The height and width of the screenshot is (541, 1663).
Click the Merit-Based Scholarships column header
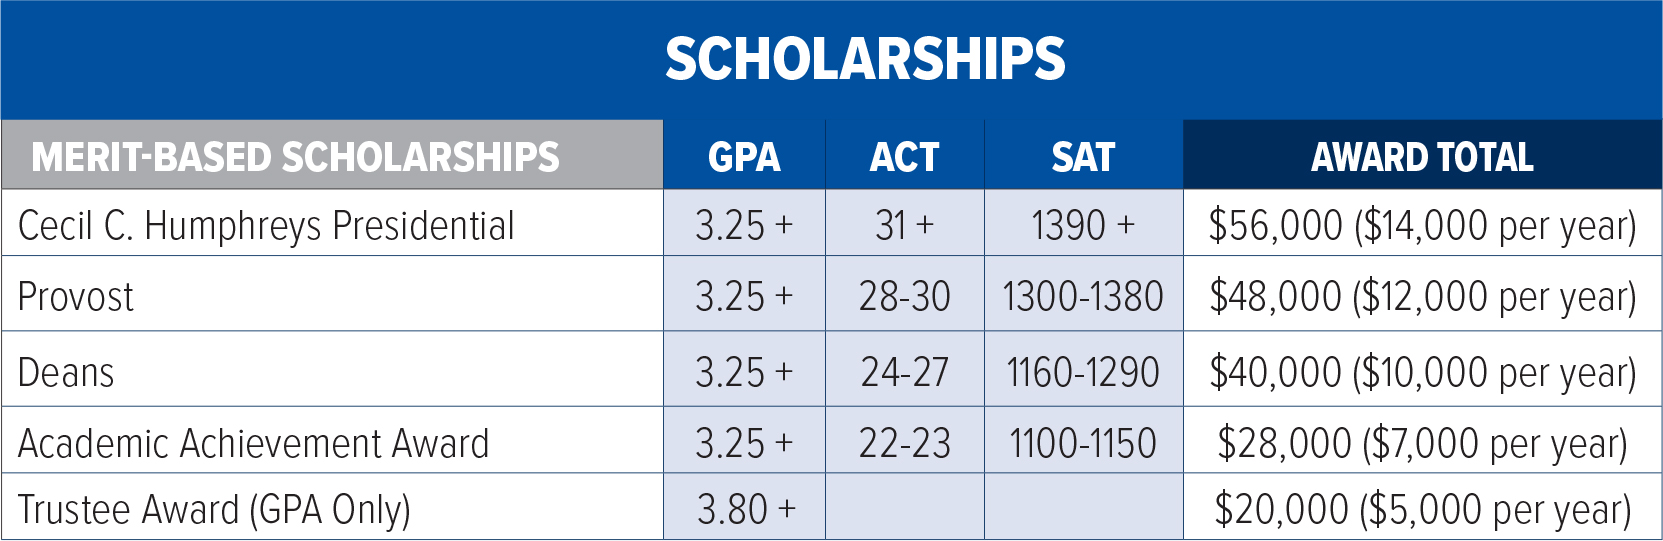(295, 157)
